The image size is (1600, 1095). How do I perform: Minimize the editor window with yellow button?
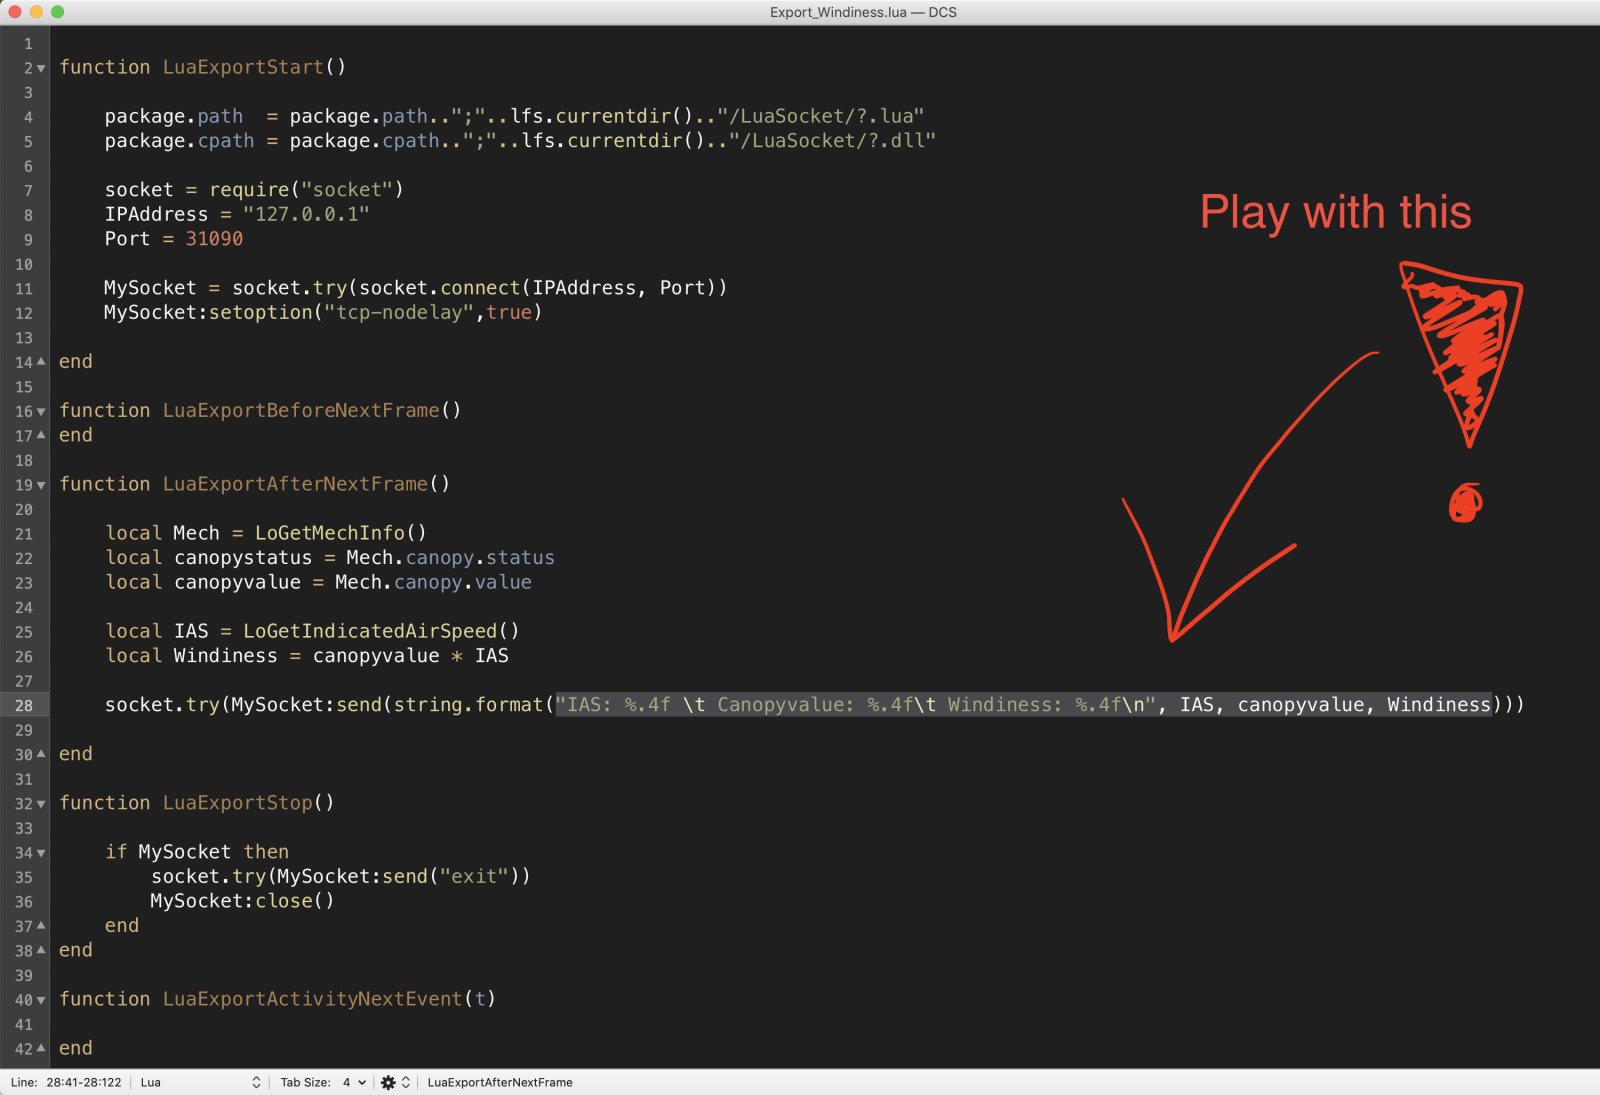pos(36,12)
